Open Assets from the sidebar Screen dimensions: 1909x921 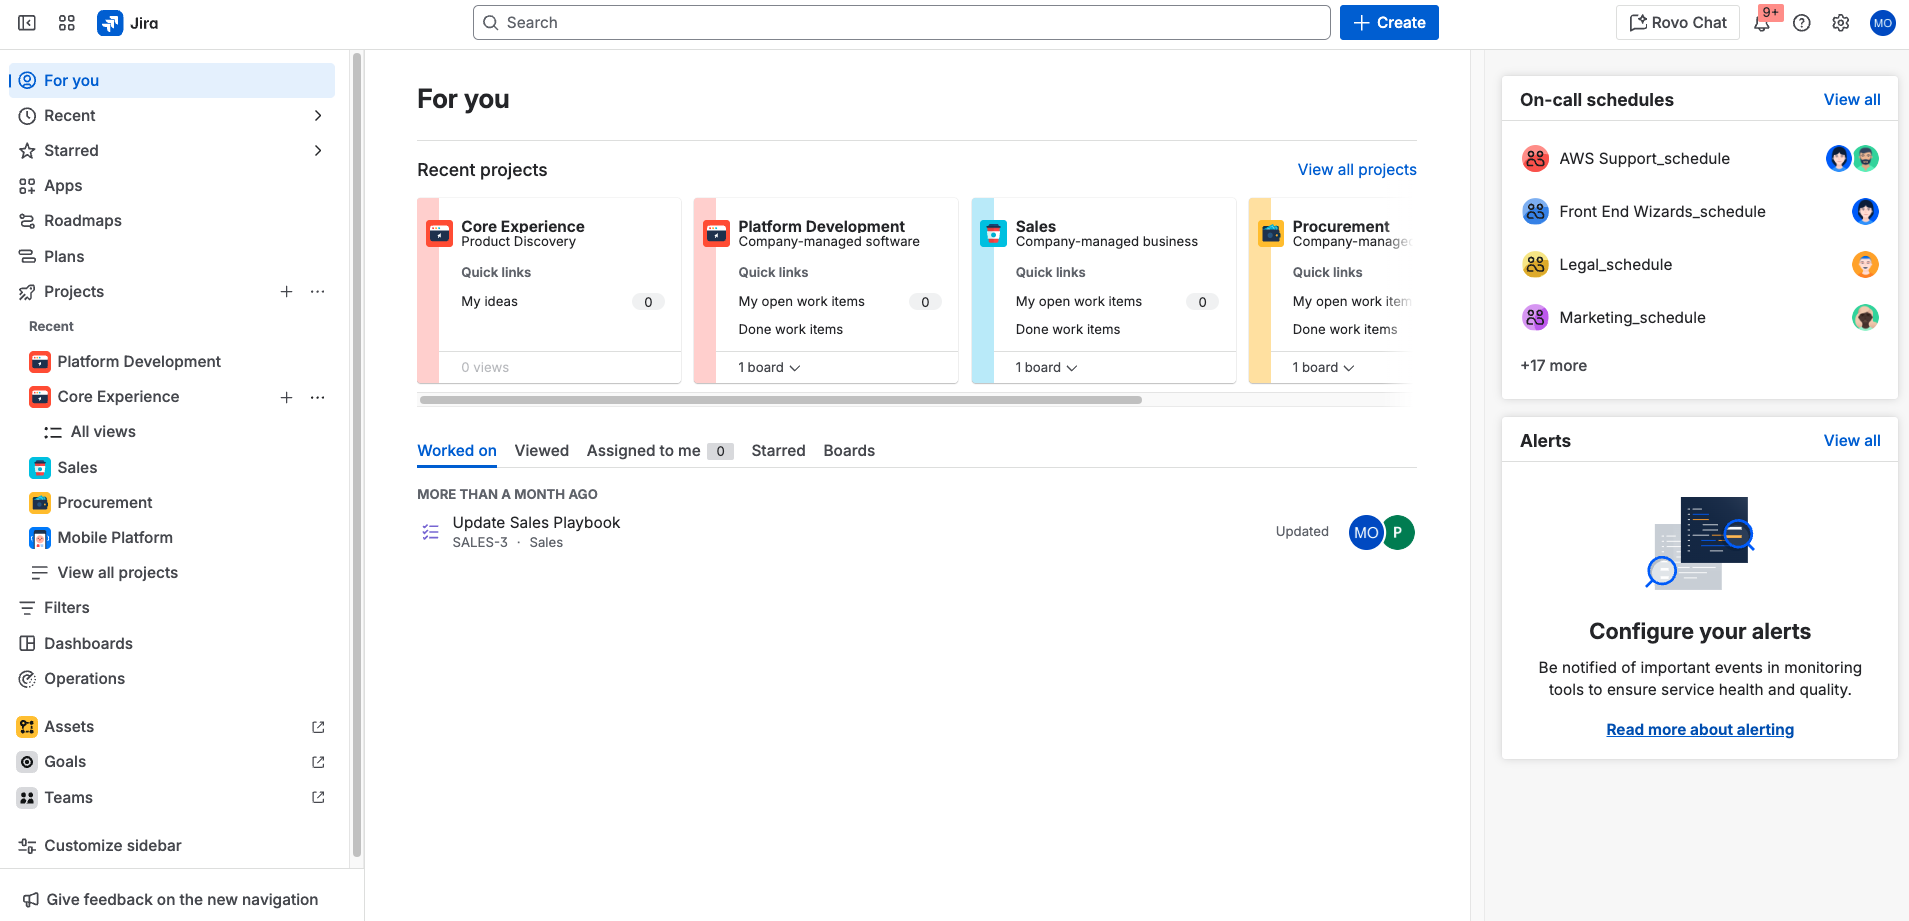(69, 727)
